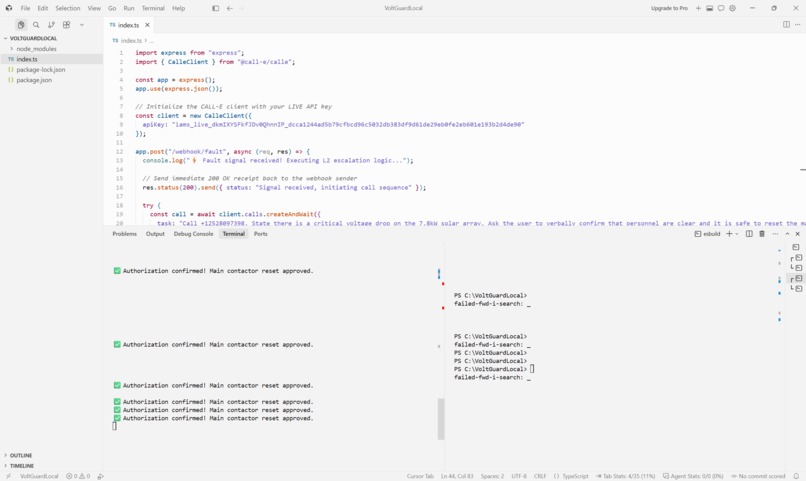Open the Edit menu
The image size is (806, 481).
[x=43, y=8]
